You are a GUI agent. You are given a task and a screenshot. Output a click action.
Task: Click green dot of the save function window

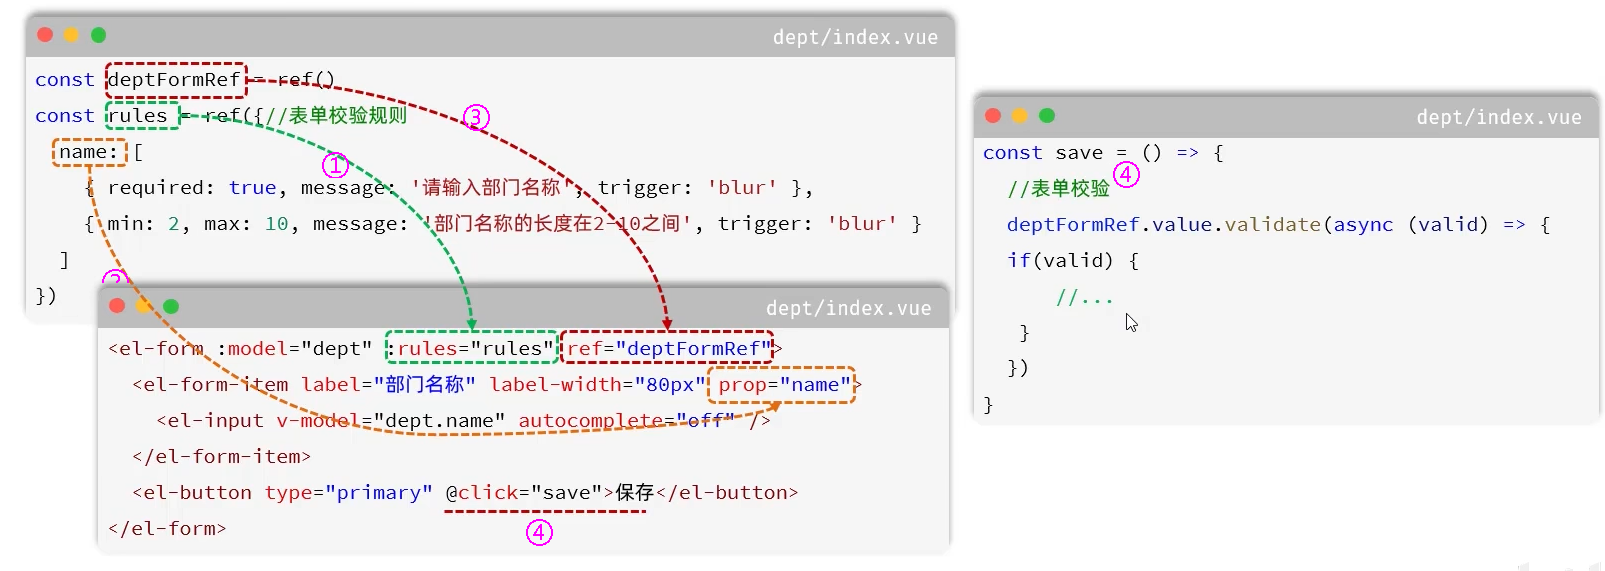pyautogui.click(x=1047, y=116)
